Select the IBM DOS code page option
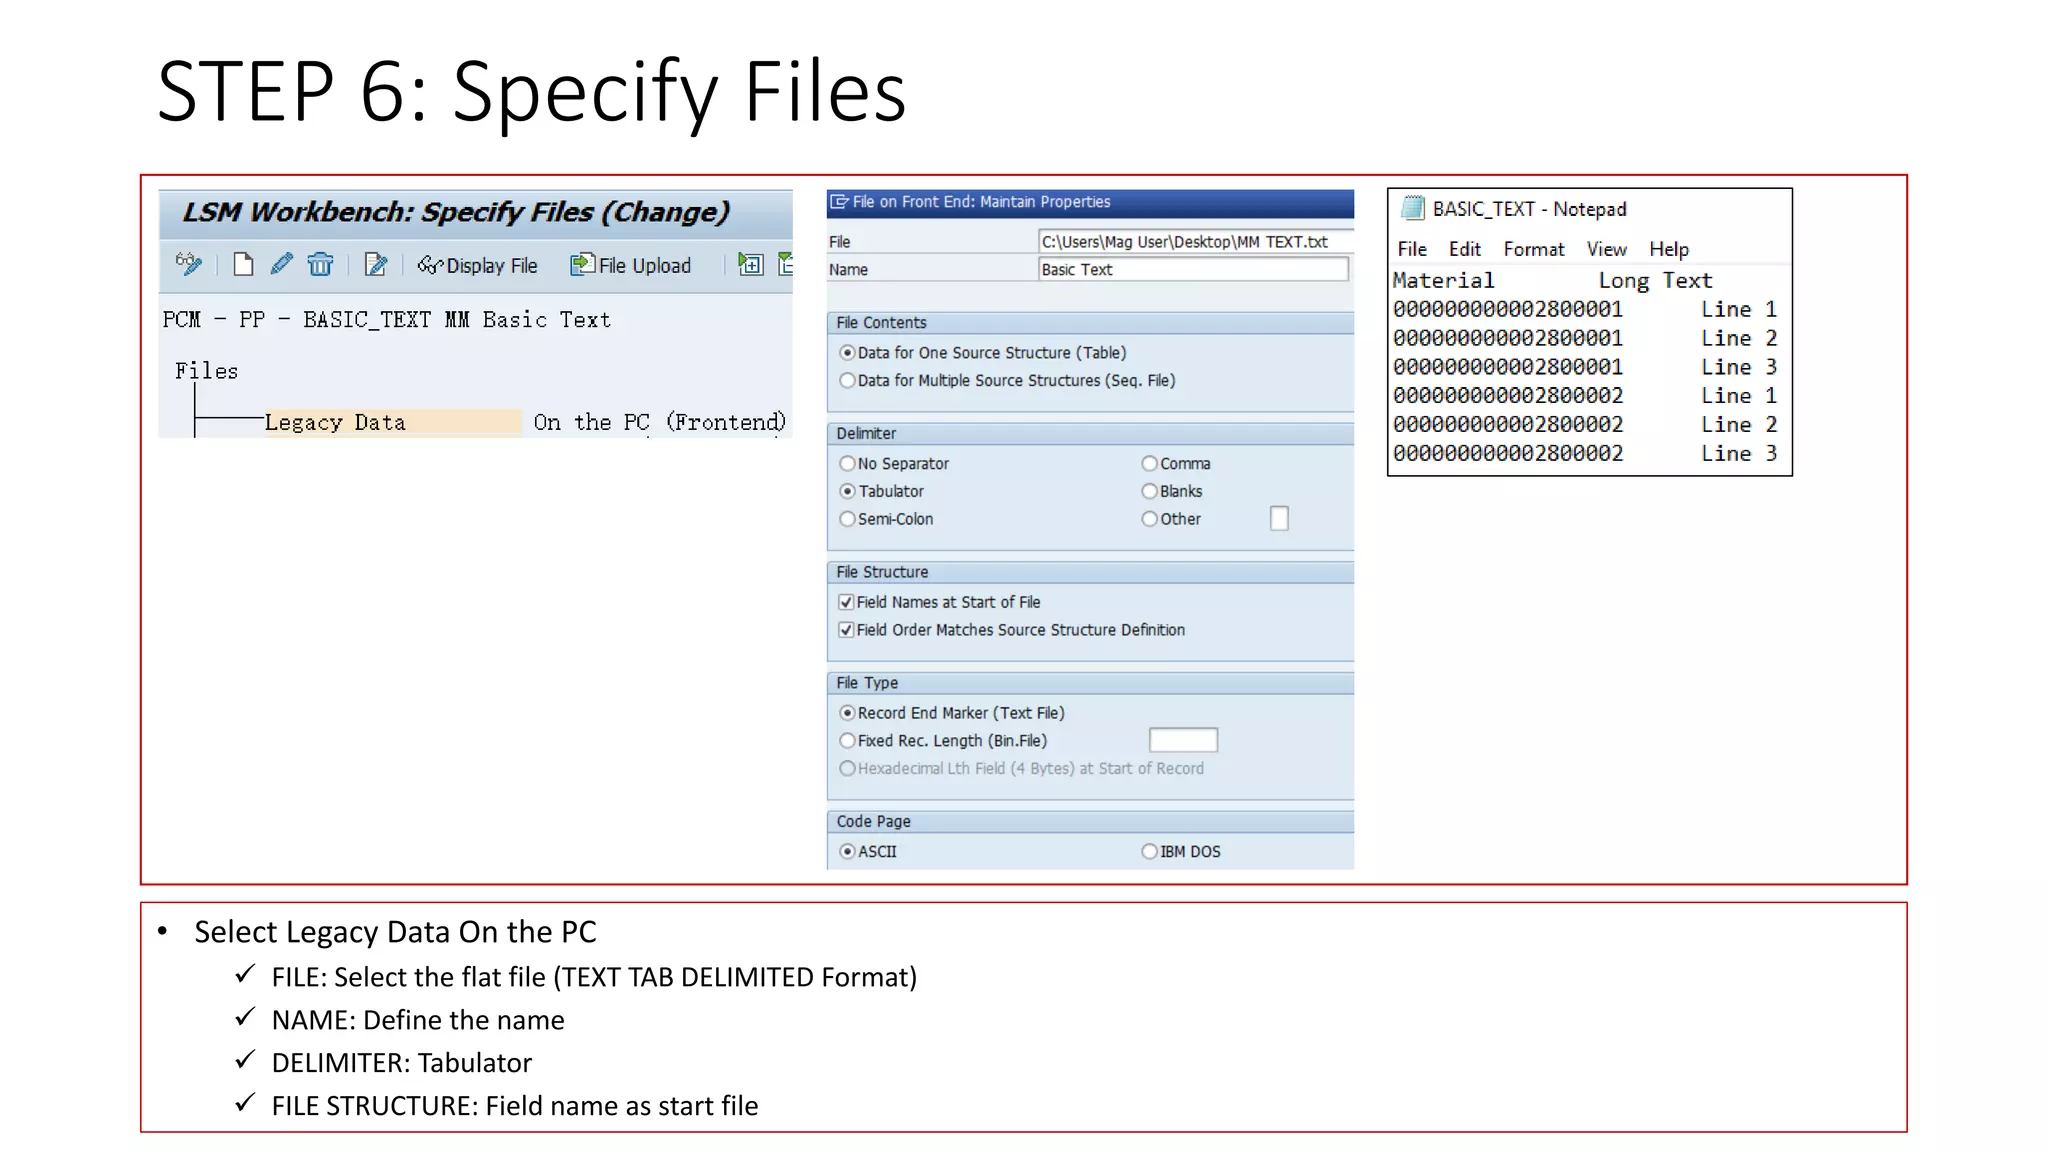Viewport: 2048px width, 1152px height. point(1150,852)
